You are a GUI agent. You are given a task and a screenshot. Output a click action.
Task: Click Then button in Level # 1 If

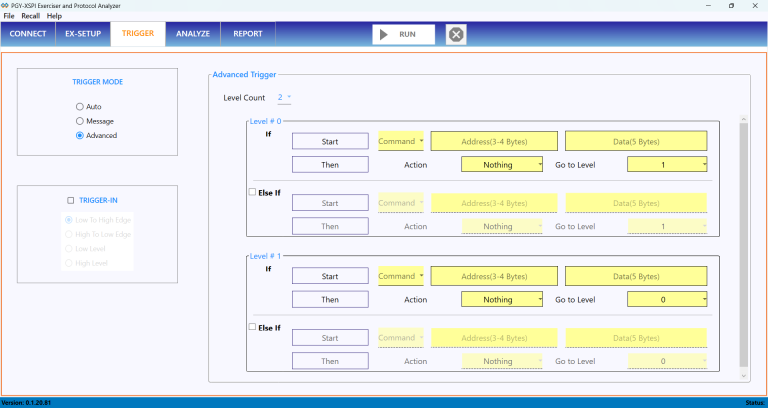pos(330,299)
